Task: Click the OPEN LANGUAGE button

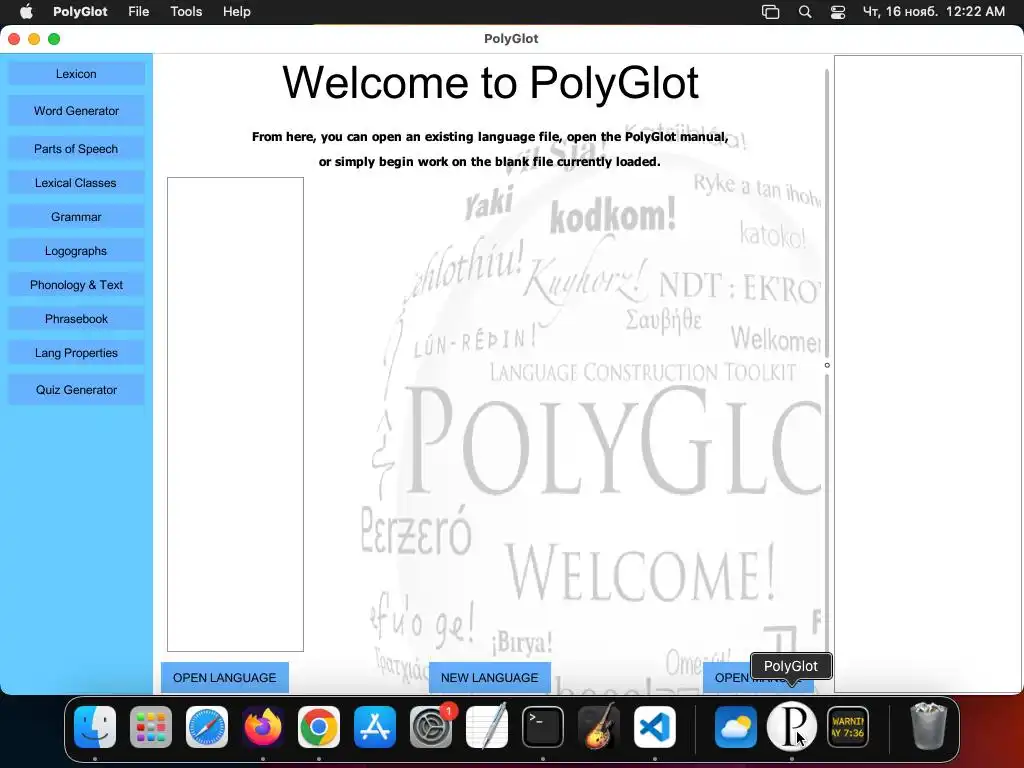Action: point(225,678)
